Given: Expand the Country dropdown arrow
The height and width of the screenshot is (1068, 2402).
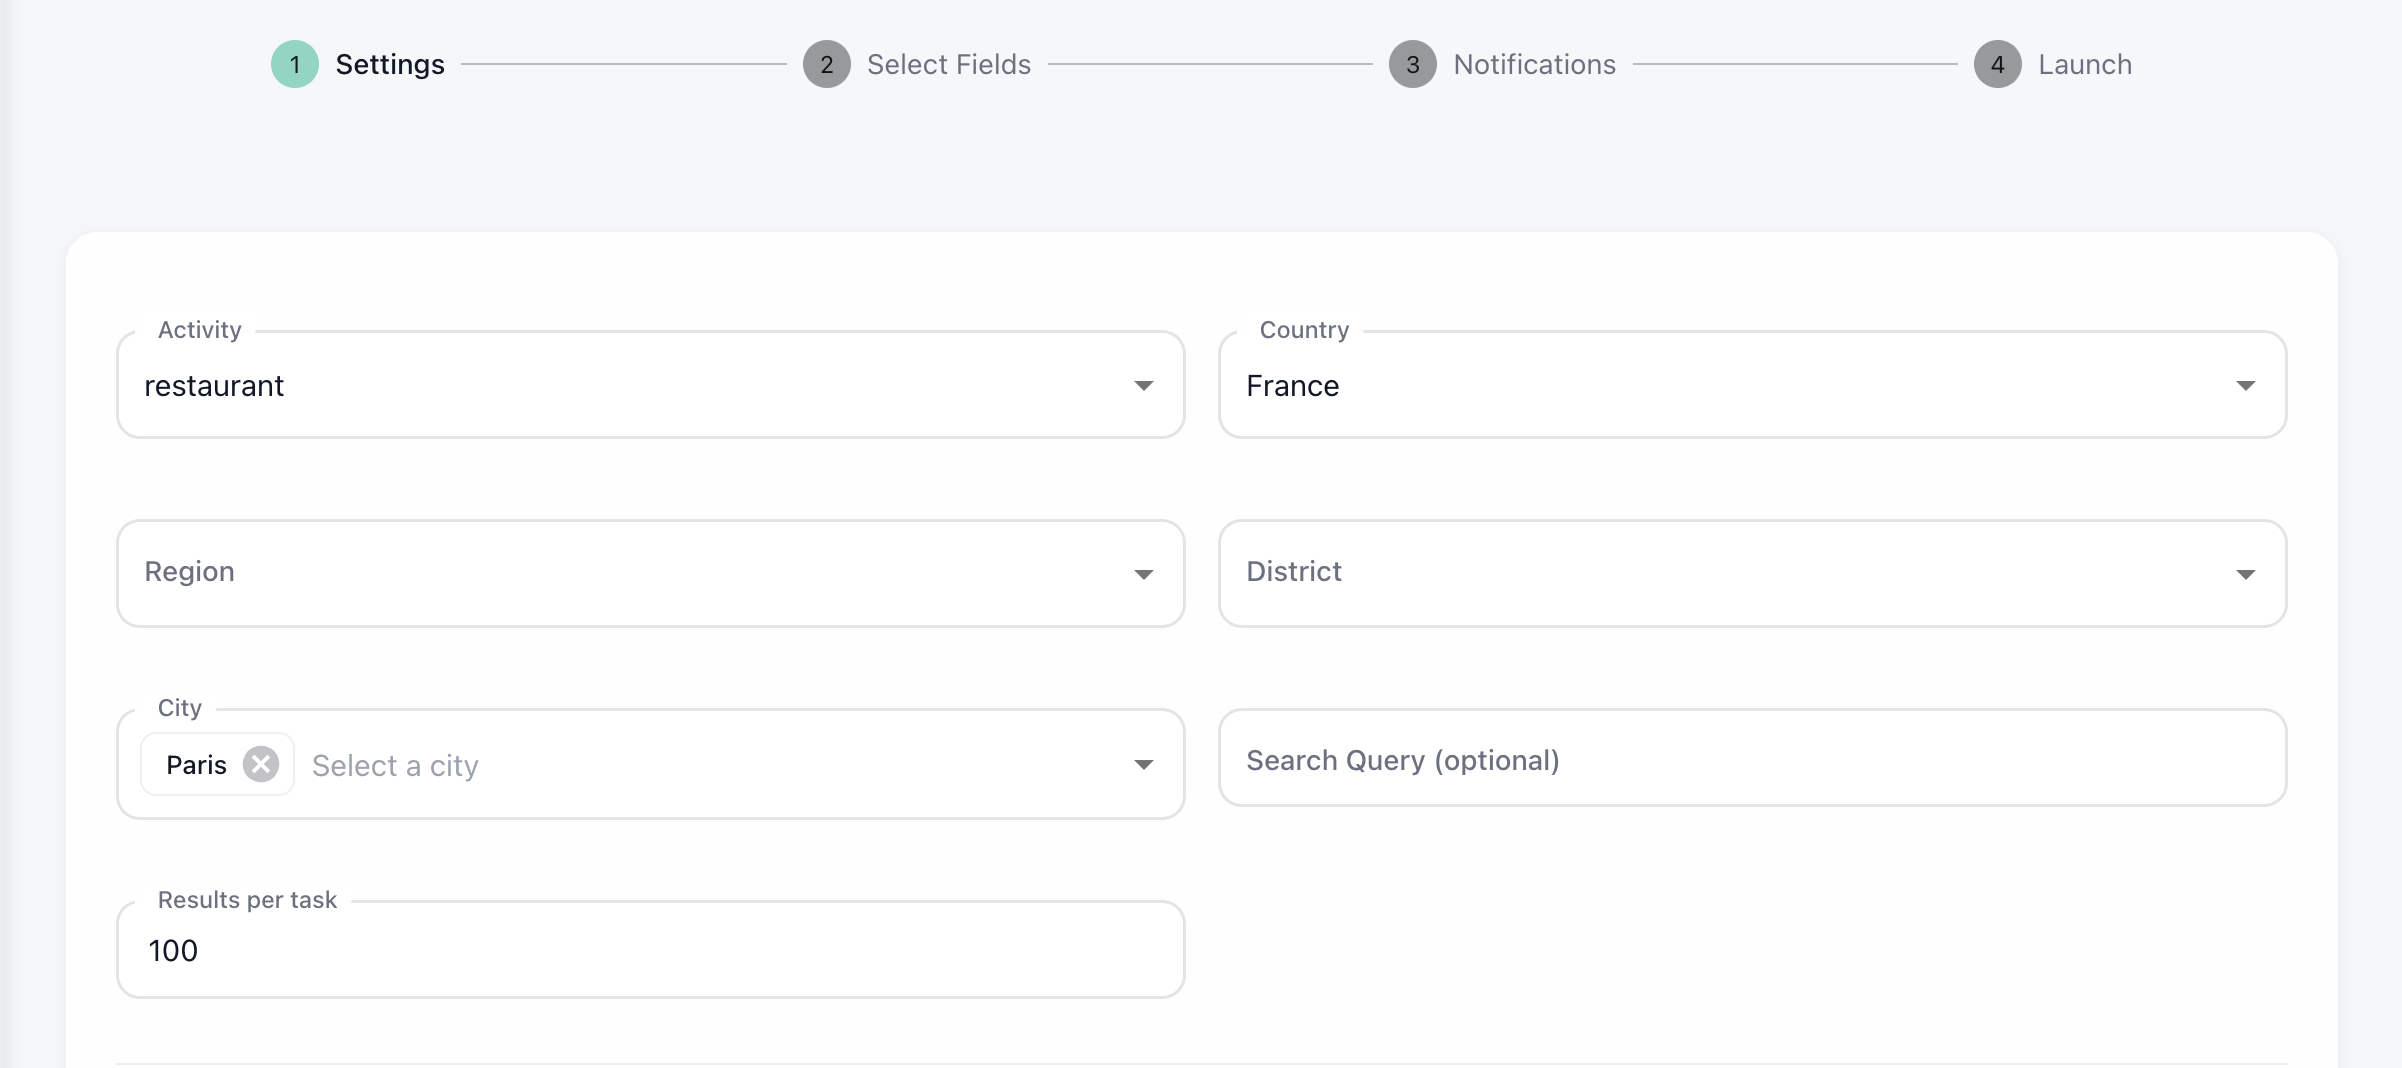Looking at the screenshot, I should click(2245, 386).
